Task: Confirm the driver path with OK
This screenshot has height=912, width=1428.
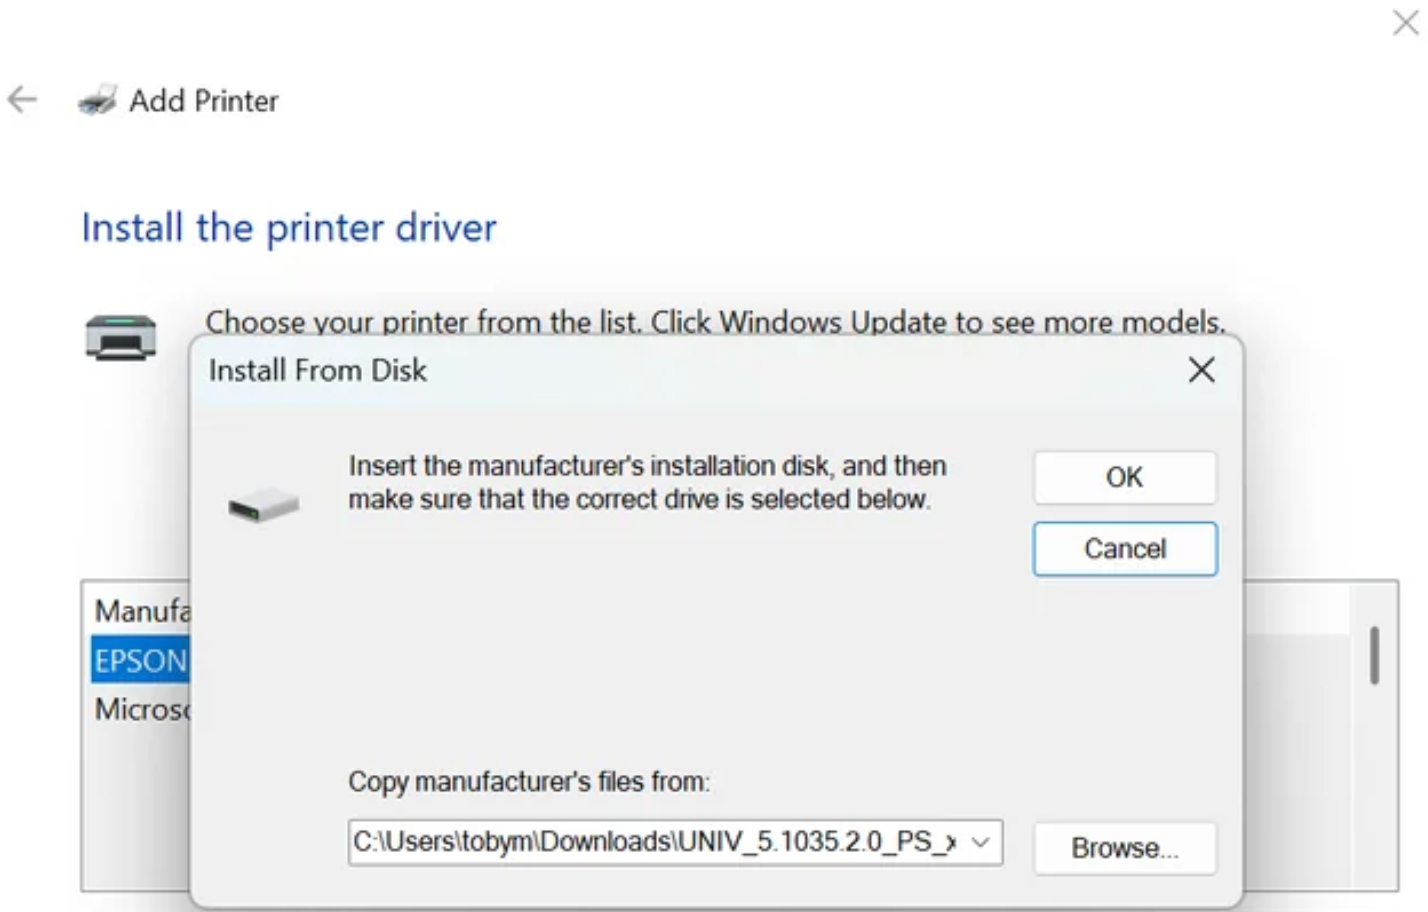Action: click(x=1123, y=477)
